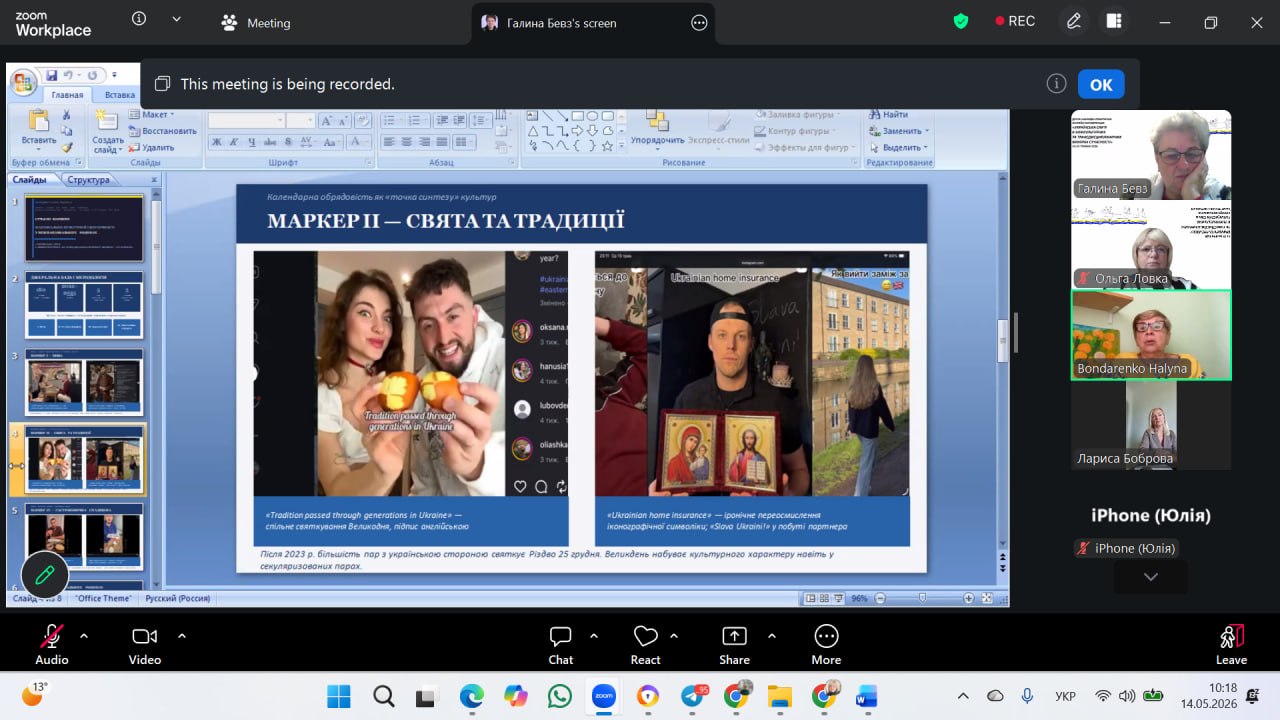Click the green annotate pencil button
This screenshot has height=720, width=1280.
click(45, 575)
